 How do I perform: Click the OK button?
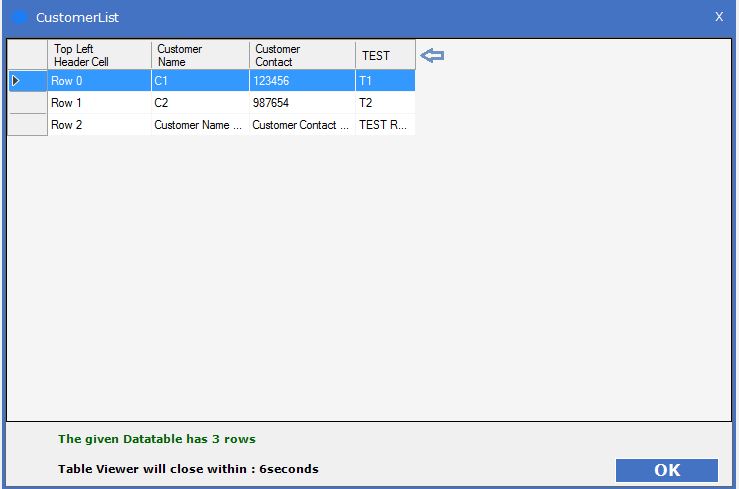tap(666, 470)
